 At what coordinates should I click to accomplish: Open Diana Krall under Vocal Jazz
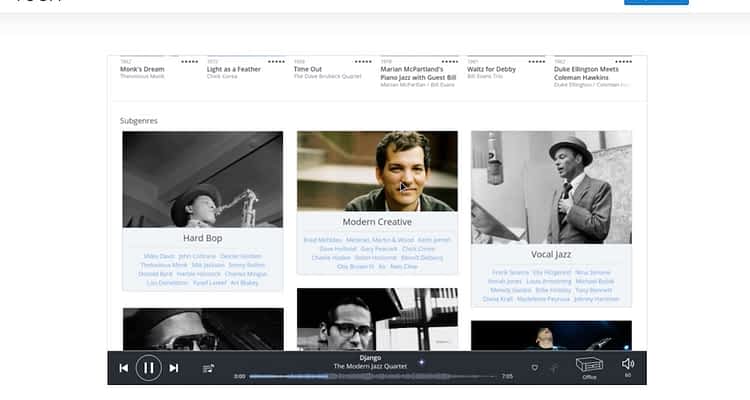(497, 300)
